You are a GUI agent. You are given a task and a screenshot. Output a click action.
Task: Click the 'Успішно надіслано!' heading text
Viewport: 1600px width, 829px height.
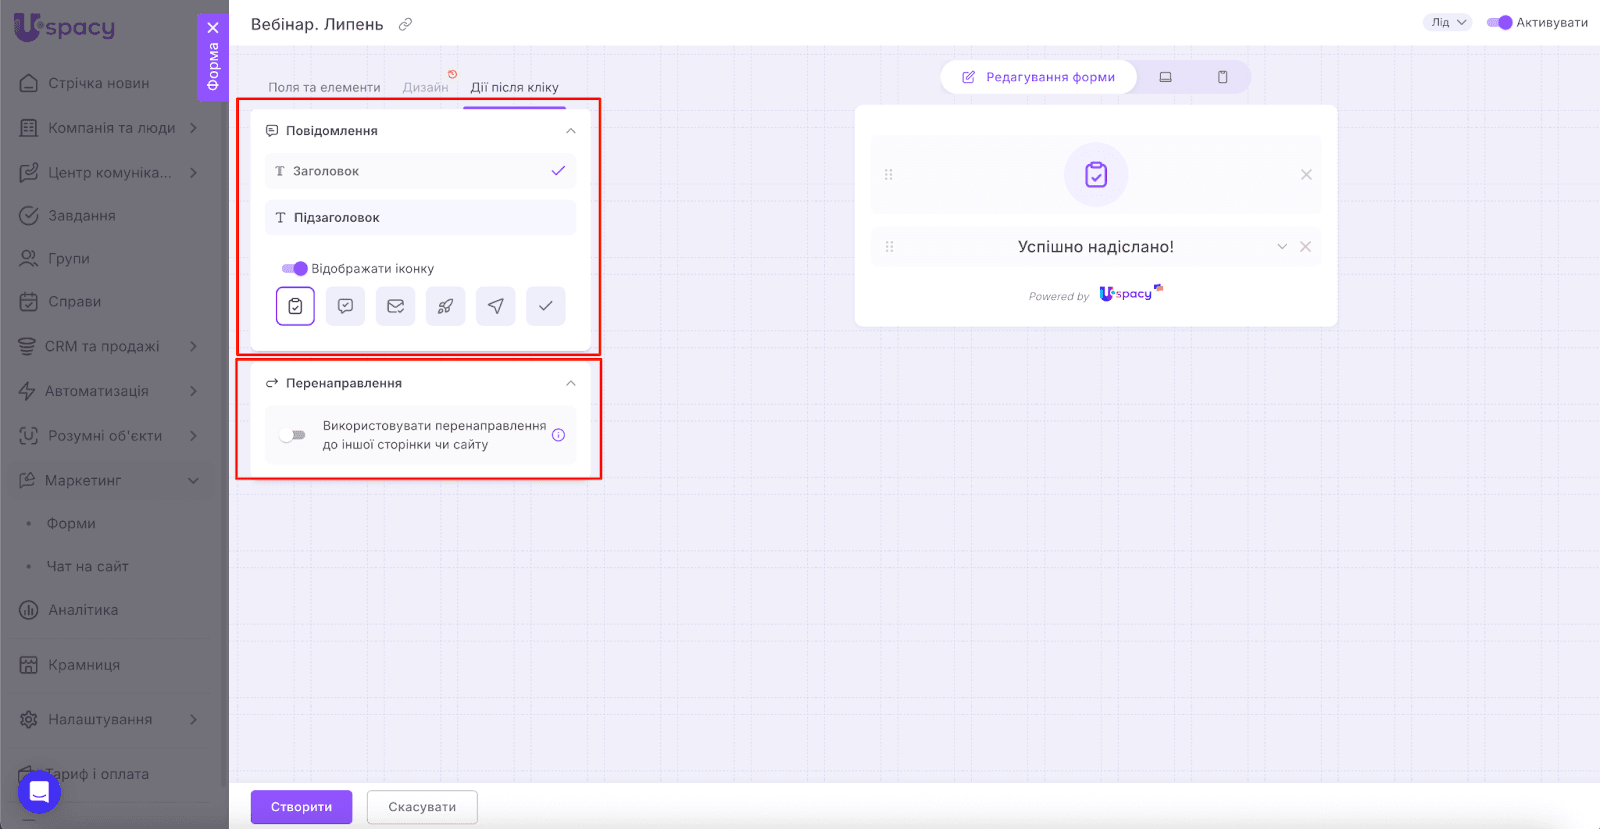click(x=1096, y=247)
